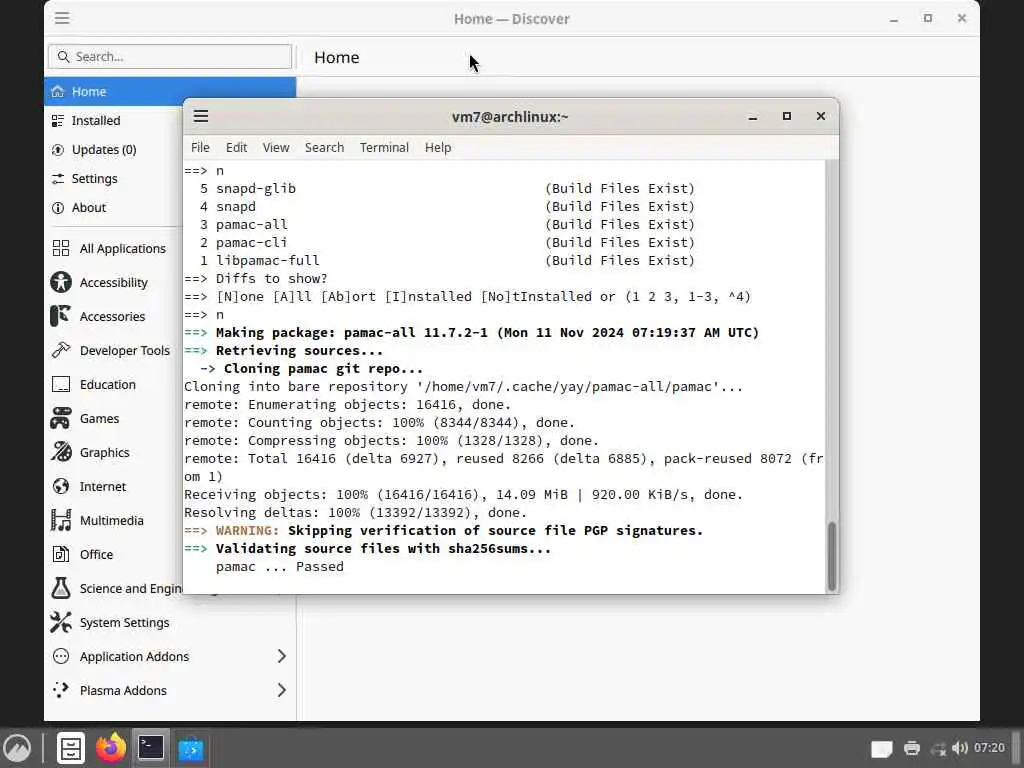Click the Discover sidebar Installed label
Image resolution: width=1024 pixels, height=768 pixels.
tap(96, 121)
